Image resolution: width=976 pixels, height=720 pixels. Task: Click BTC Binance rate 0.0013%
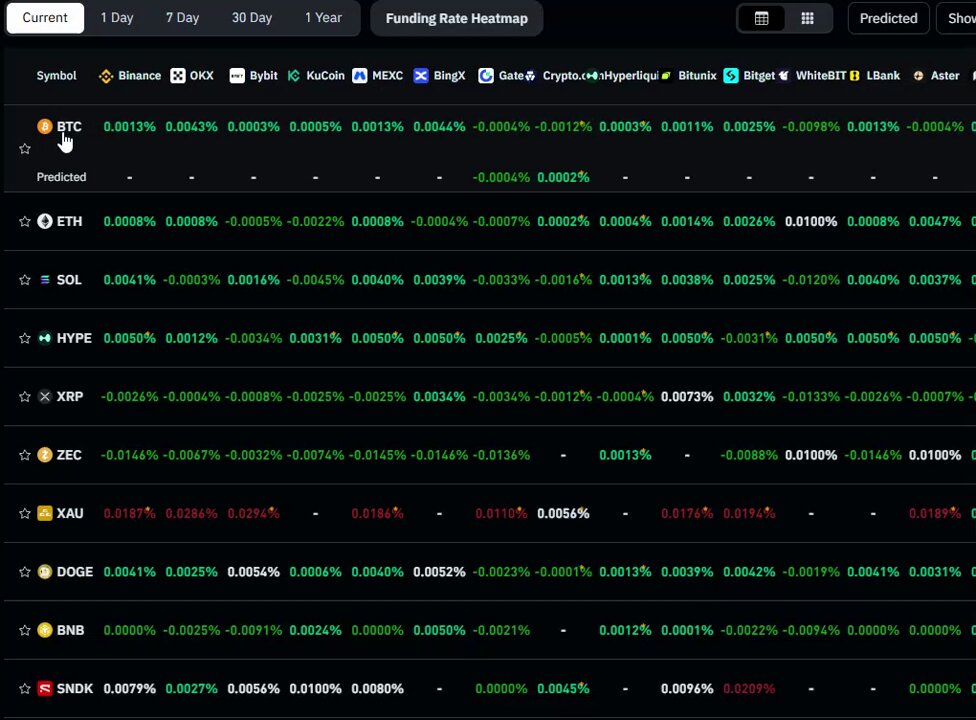click(x=129, y=127)
